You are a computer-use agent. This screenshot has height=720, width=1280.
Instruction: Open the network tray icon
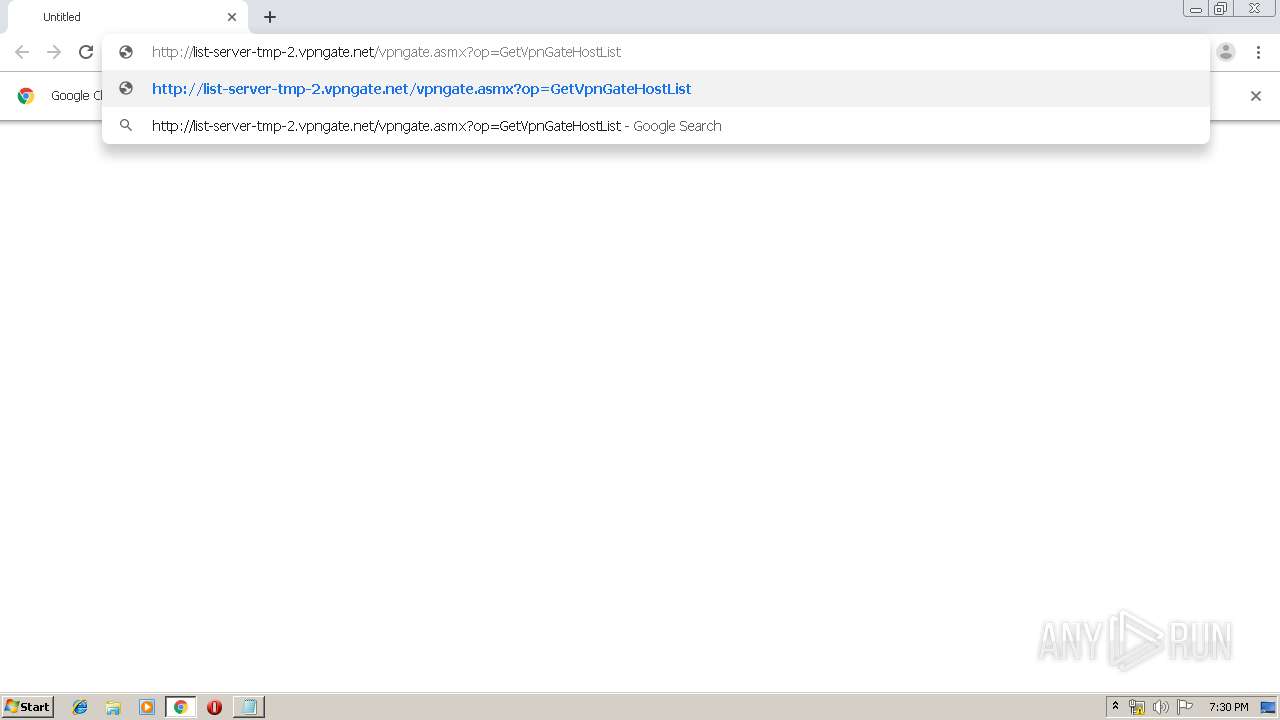pyautogui.click(x=1137, y=707)
